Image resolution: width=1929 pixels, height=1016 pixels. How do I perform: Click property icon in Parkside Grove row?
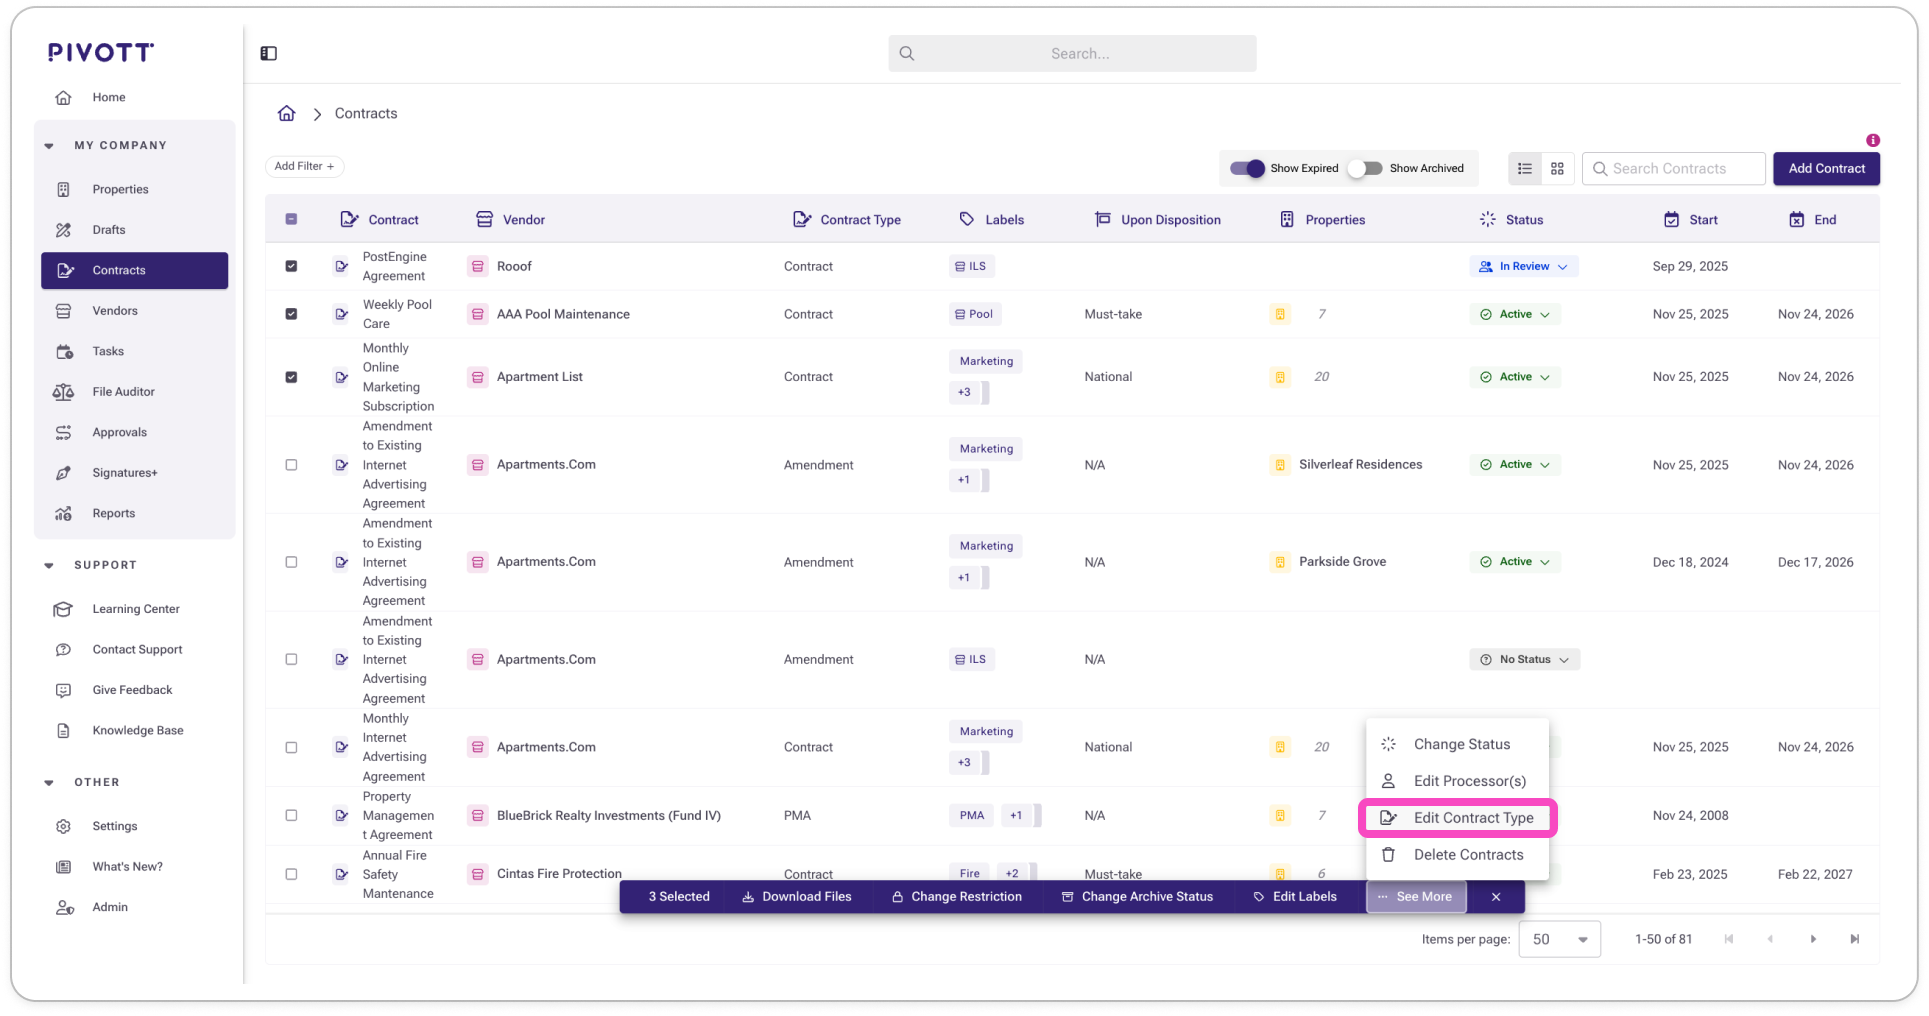[1279, 562]
